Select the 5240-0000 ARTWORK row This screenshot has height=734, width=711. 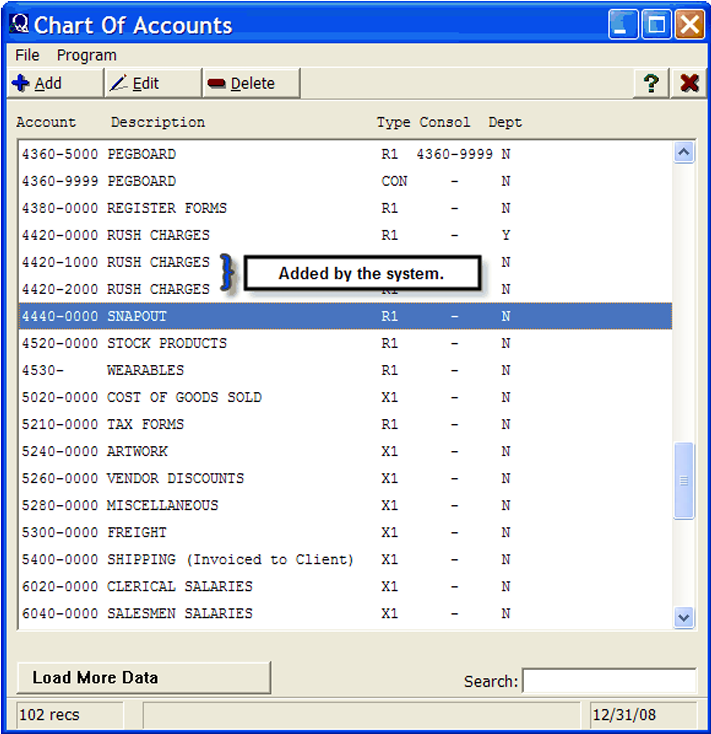pyautogui.click(x=345, y=451)
